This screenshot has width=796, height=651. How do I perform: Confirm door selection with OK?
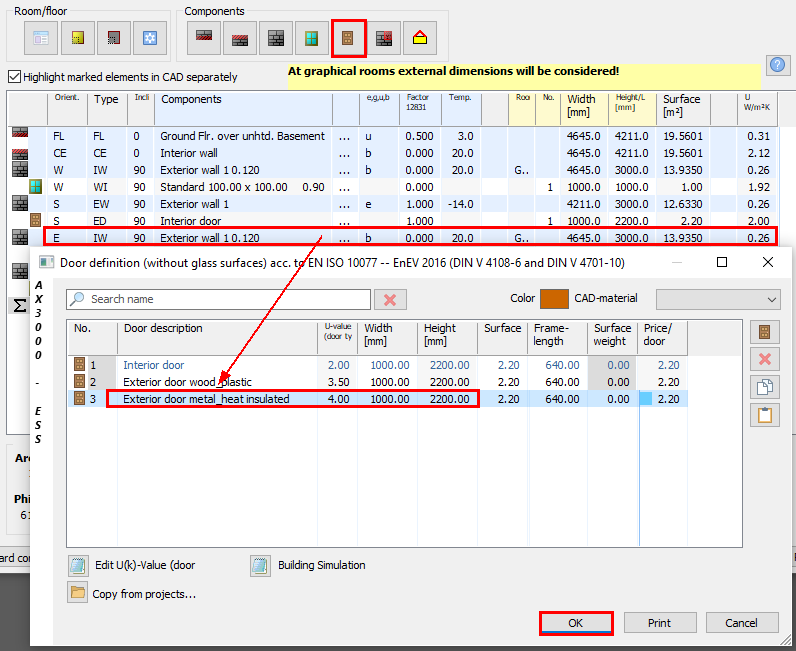click(x=576, y=623)
